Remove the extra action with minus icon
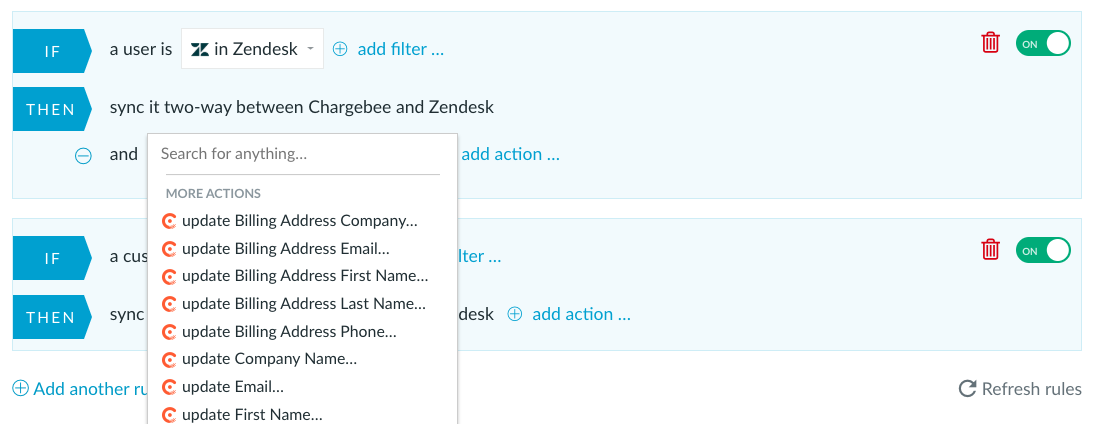 point(83,155)
